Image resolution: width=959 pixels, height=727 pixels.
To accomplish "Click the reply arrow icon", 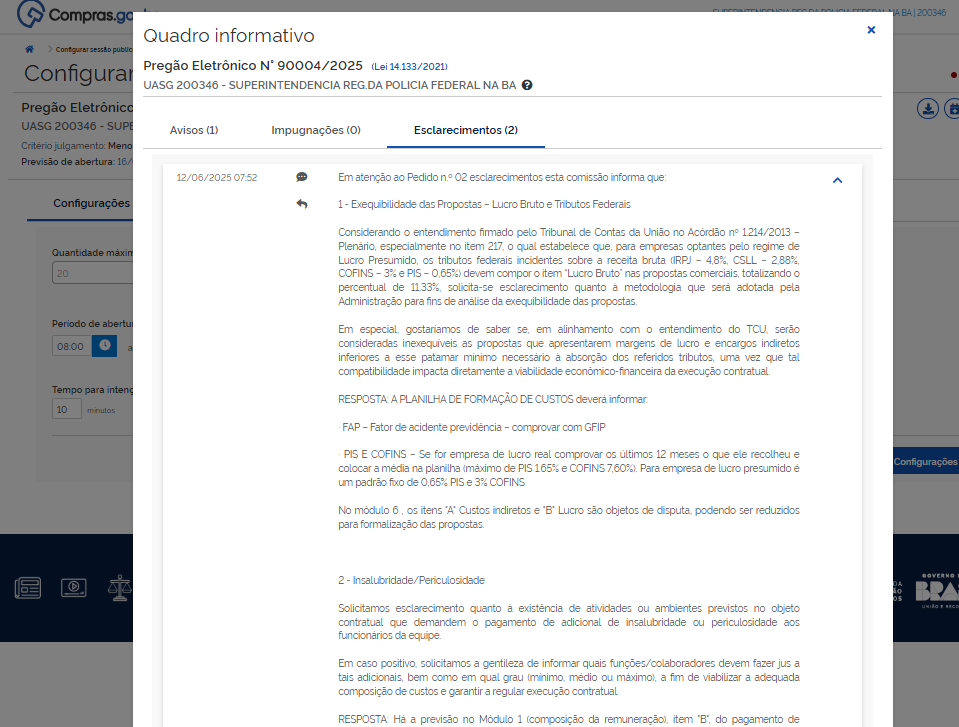I will [302, 204].
